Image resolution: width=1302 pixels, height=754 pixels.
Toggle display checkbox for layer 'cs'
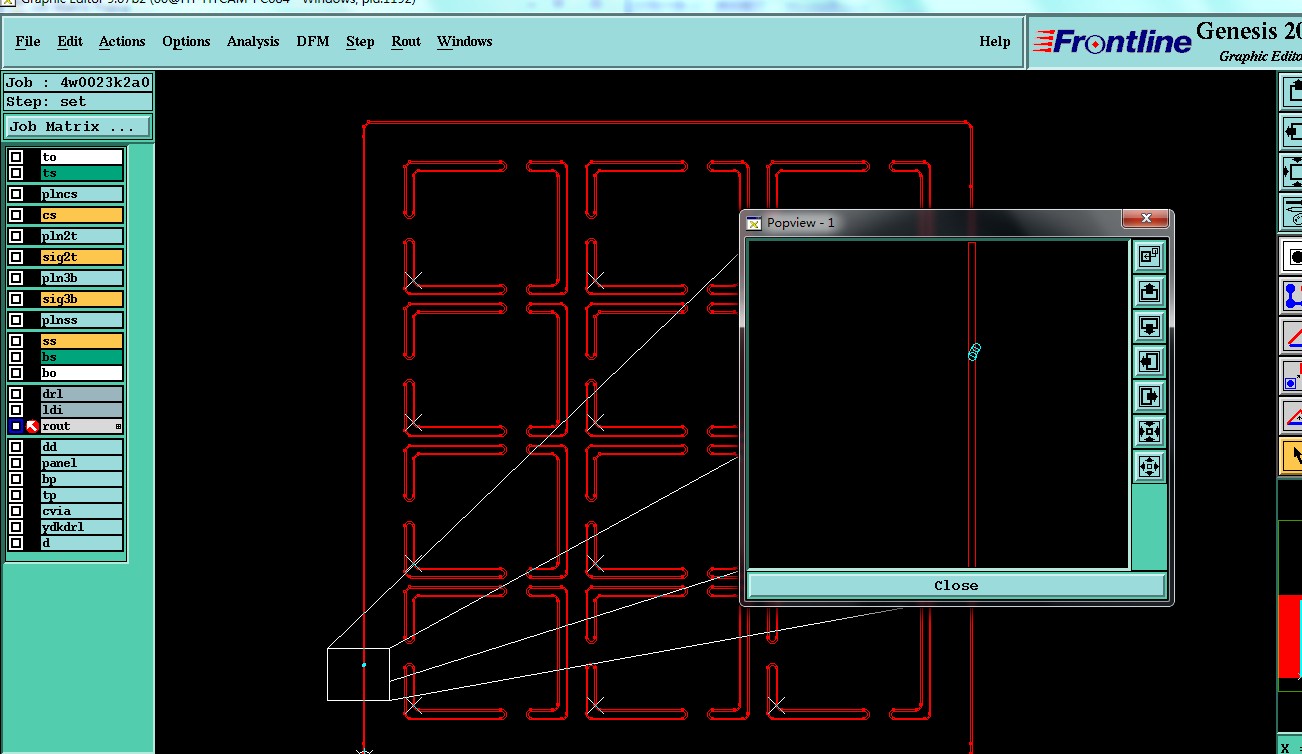[16, 215]
